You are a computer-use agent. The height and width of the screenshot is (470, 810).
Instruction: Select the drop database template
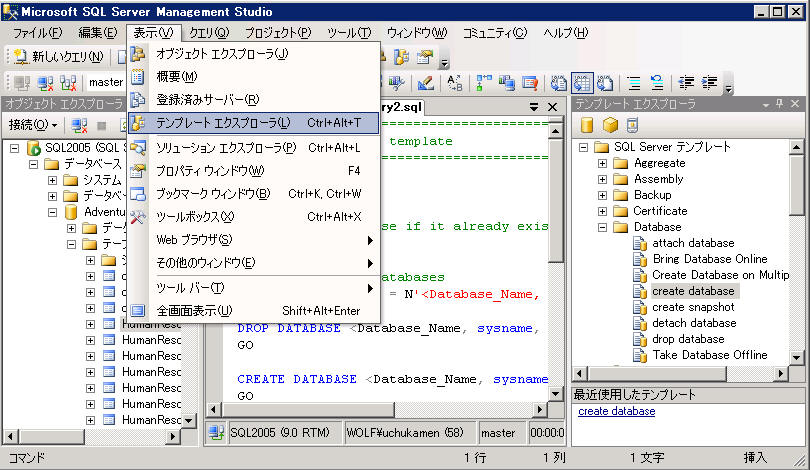coord(688,339)
